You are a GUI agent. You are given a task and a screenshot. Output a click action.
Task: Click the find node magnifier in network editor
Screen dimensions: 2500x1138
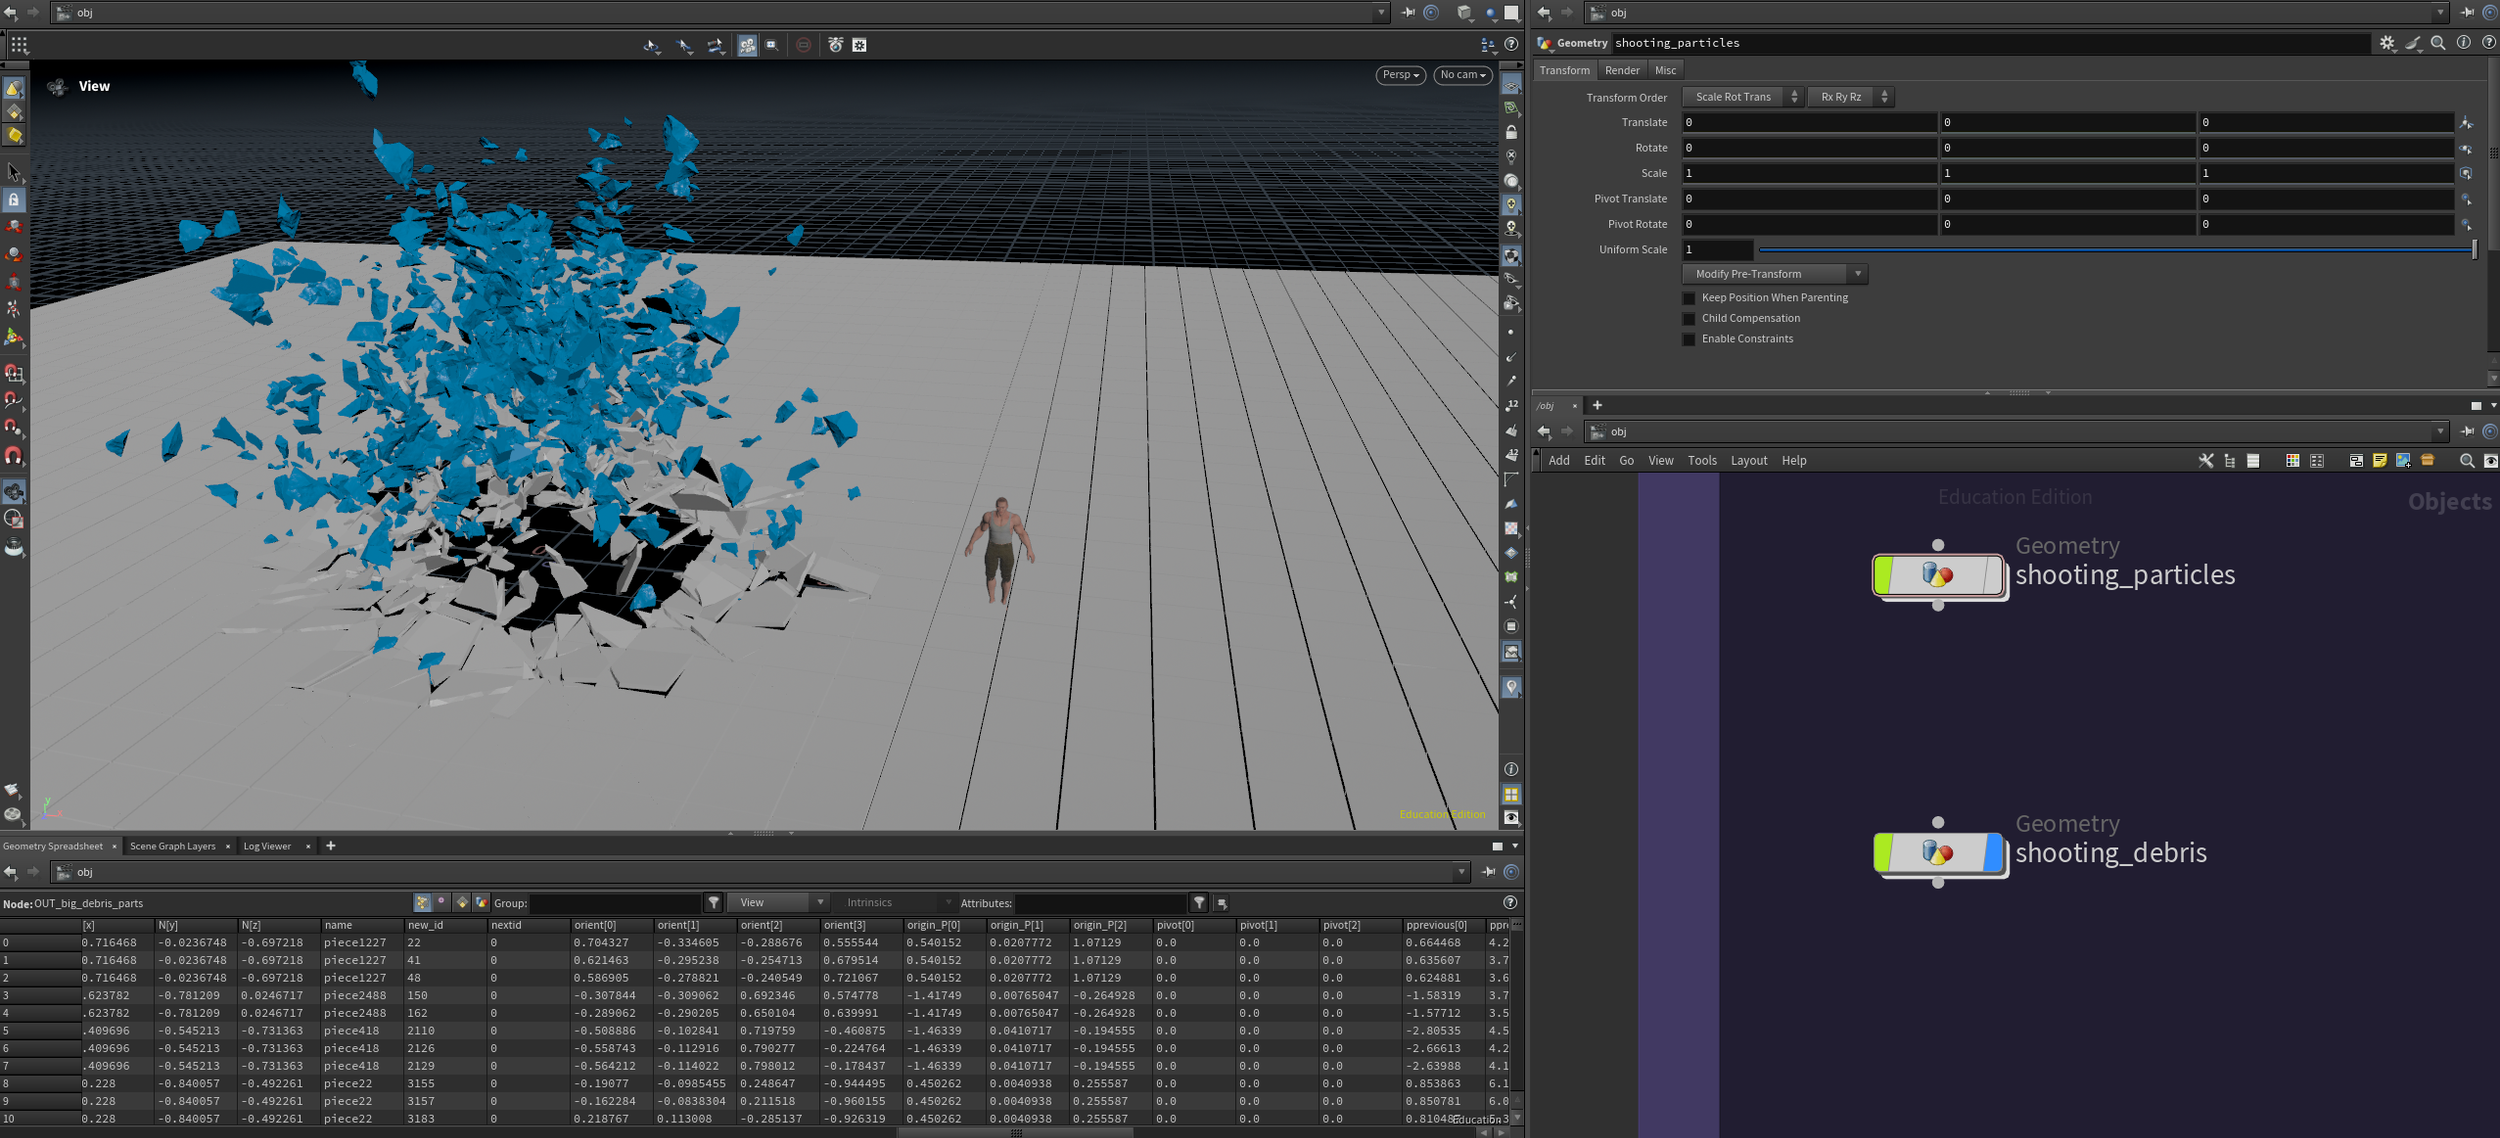tap(2466, 461)
